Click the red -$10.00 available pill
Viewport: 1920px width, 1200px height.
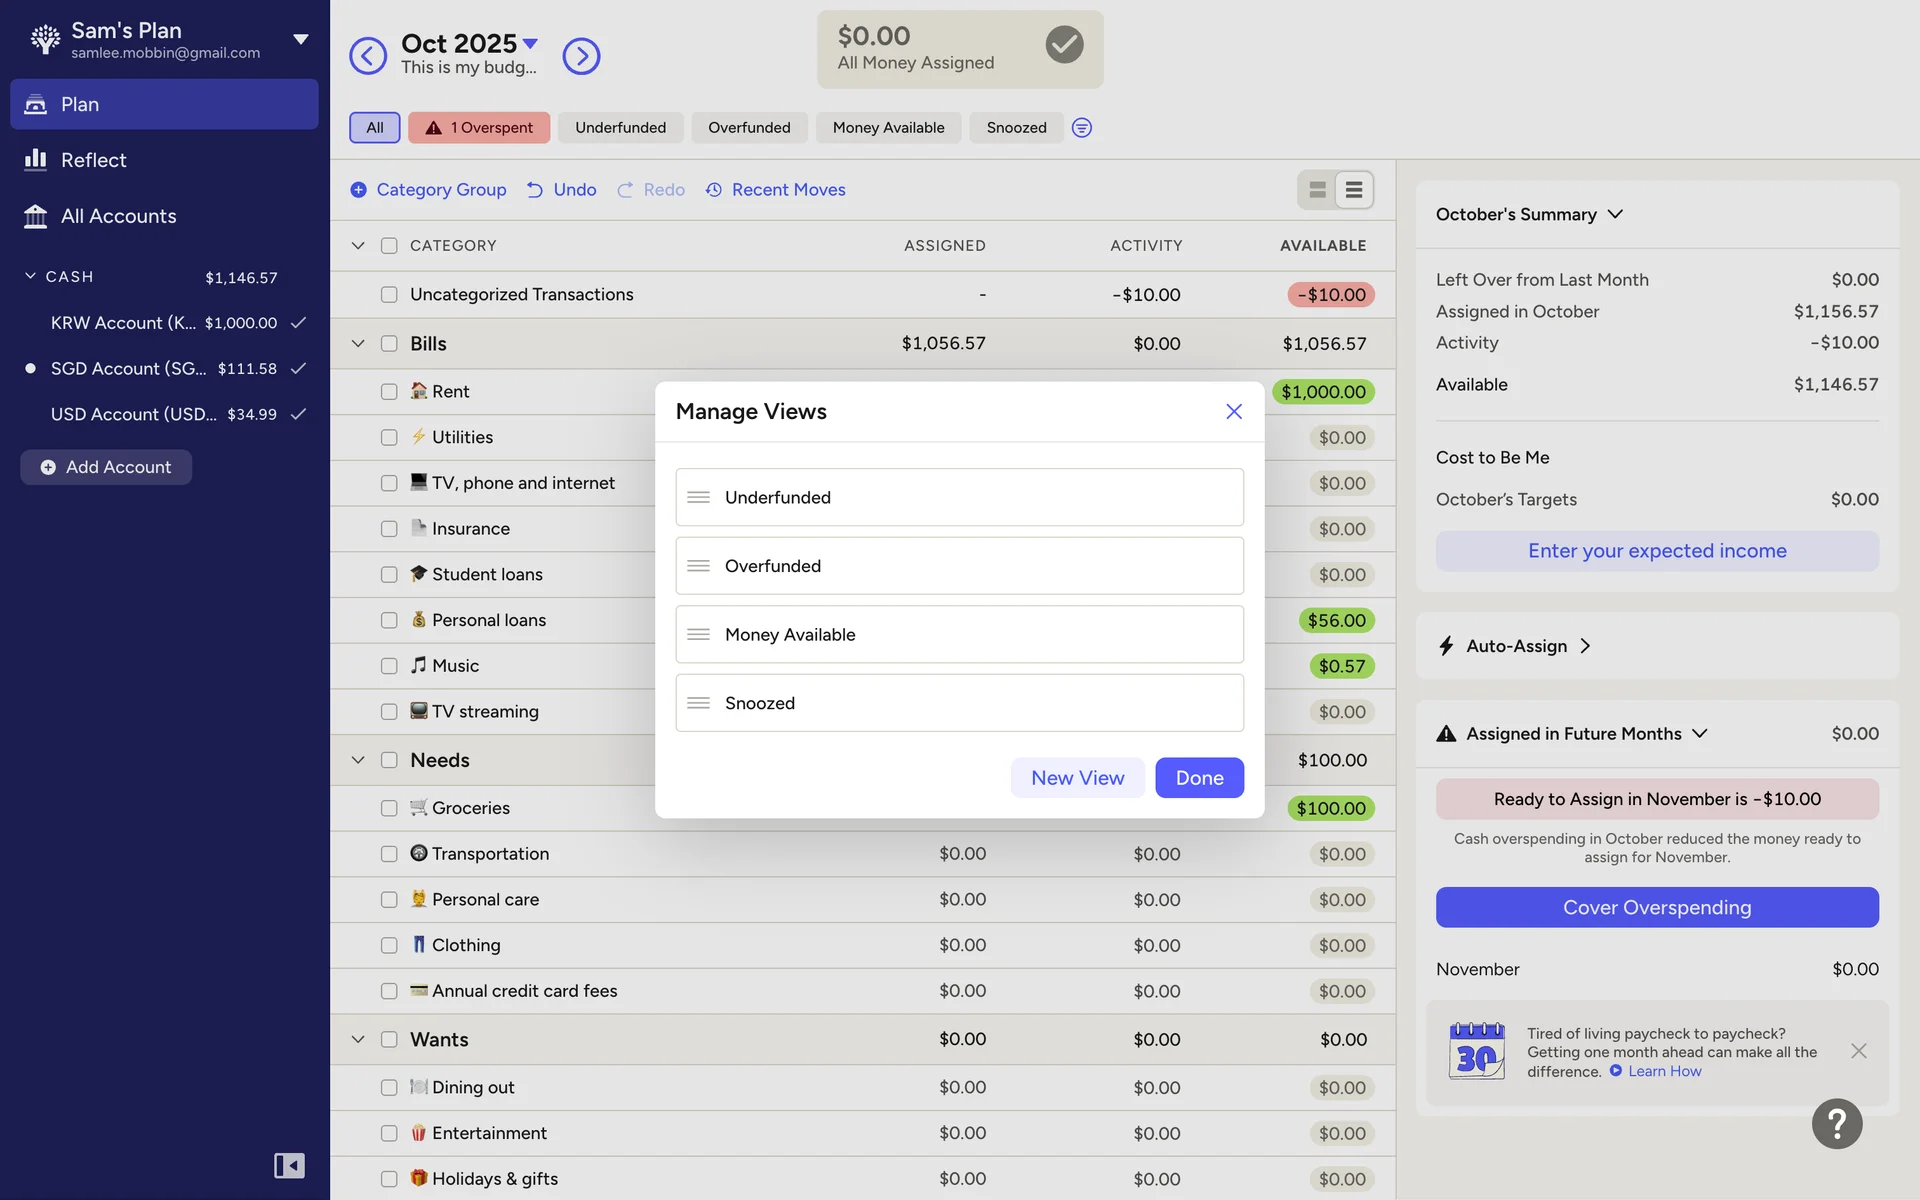[x=1330, y=295]
